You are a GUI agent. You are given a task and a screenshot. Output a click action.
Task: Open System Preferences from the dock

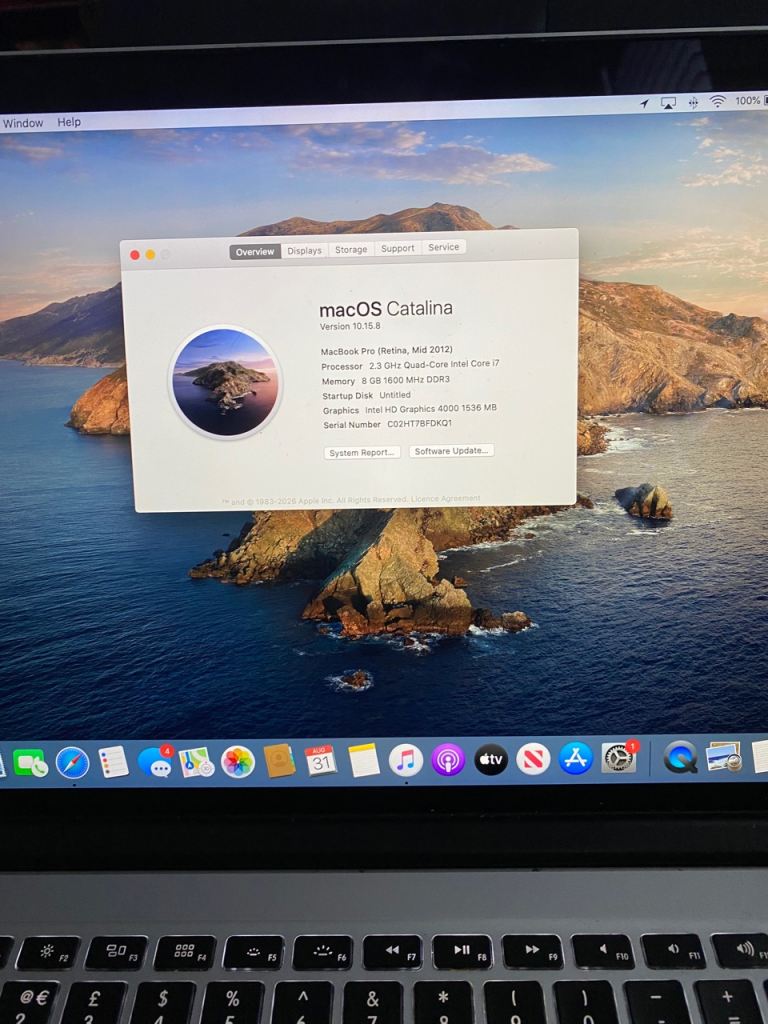tap(619, 757)
